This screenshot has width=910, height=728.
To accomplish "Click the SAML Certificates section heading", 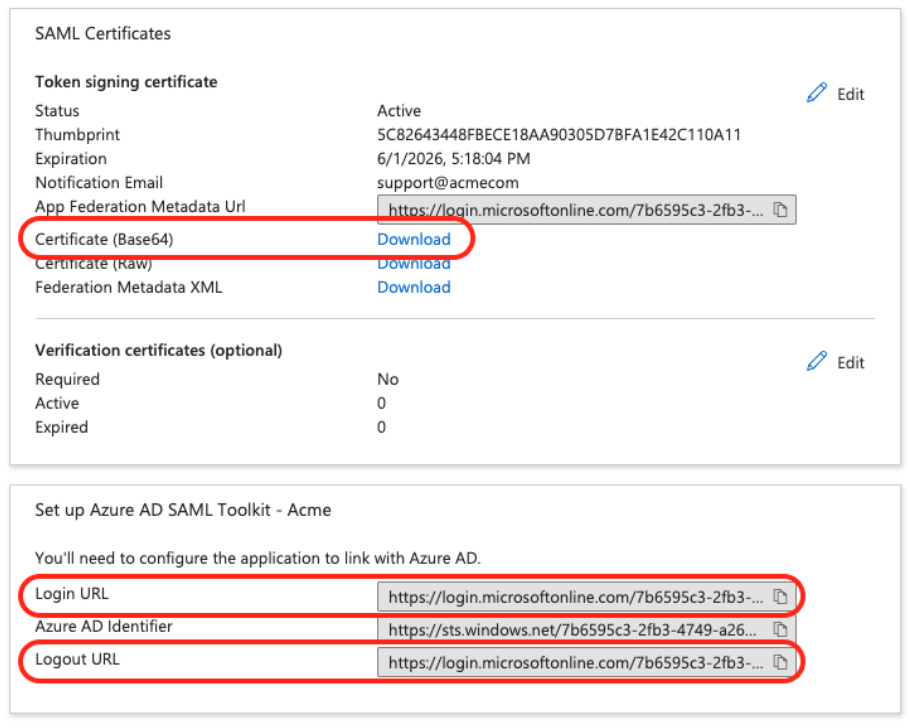I will click(103, 34).
